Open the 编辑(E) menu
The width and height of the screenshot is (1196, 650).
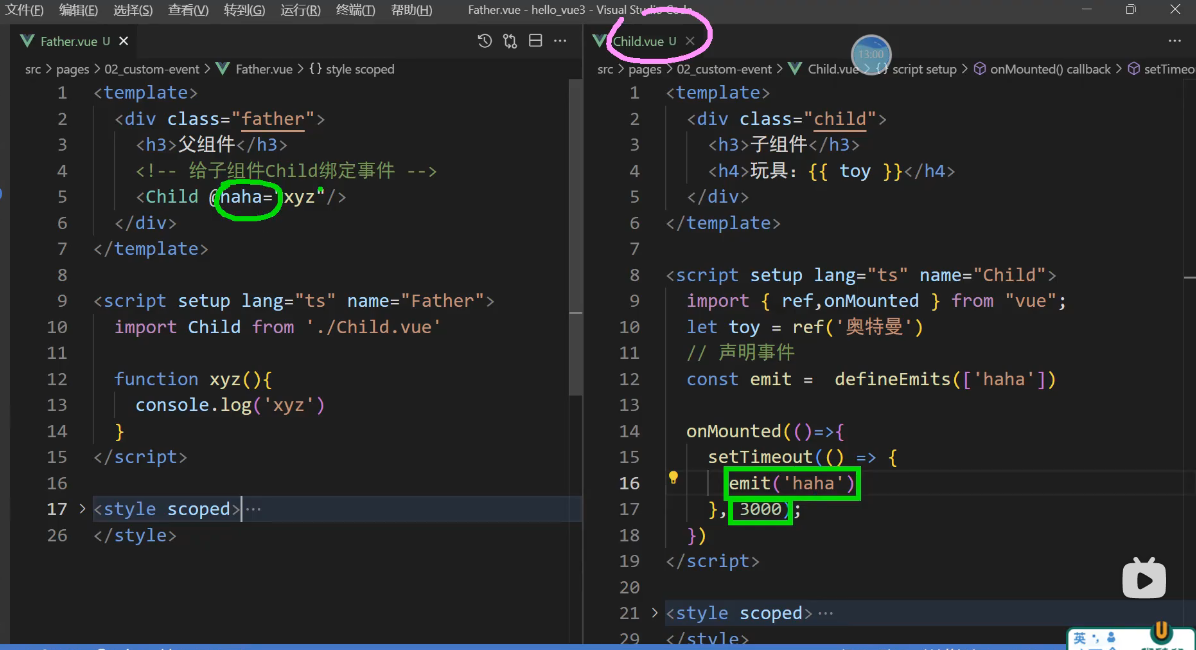point(79,10)
